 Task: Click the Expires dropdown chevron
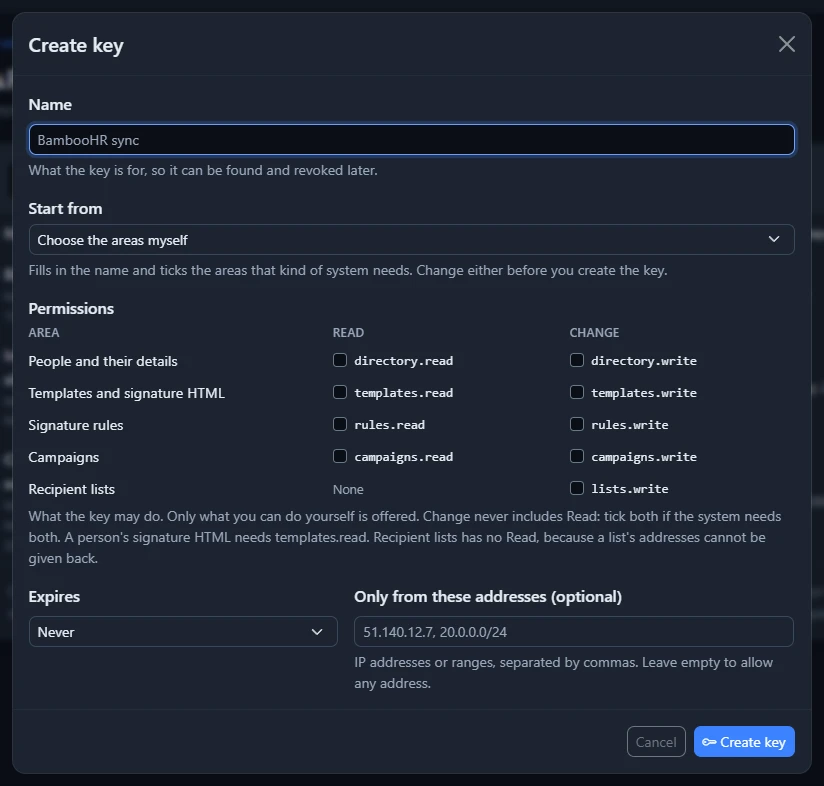tap(317, 632)
